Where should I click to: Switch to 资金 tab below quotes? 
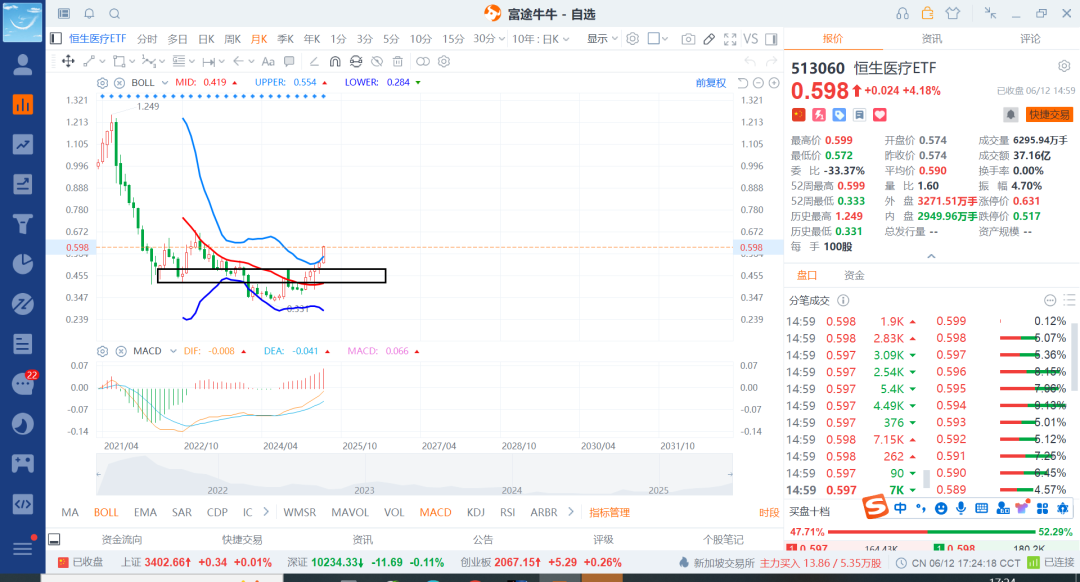coord(854,276)
